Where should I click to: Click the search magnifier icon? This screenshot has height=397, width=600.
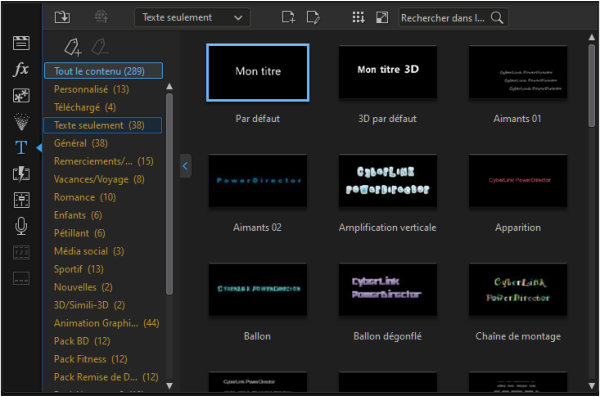[497, 18]
